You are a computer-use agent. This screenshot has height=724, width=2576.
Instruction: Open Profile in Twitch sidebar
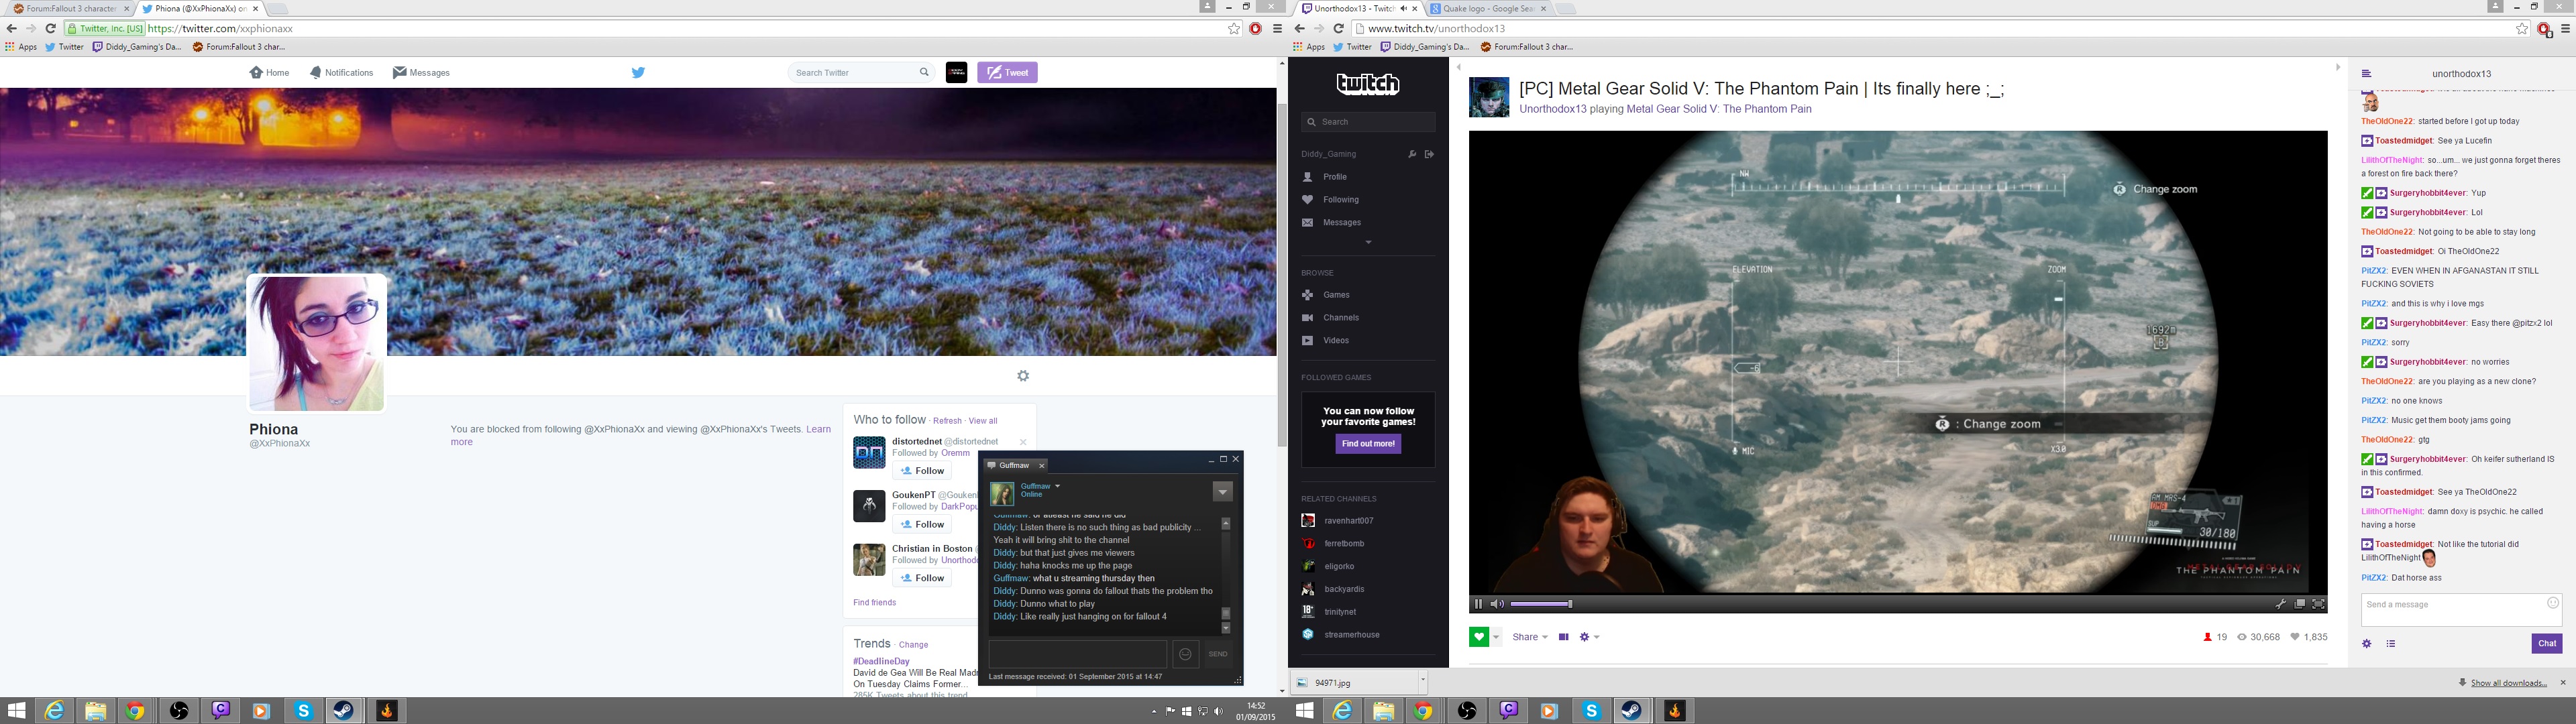(x=1334, y=177)
